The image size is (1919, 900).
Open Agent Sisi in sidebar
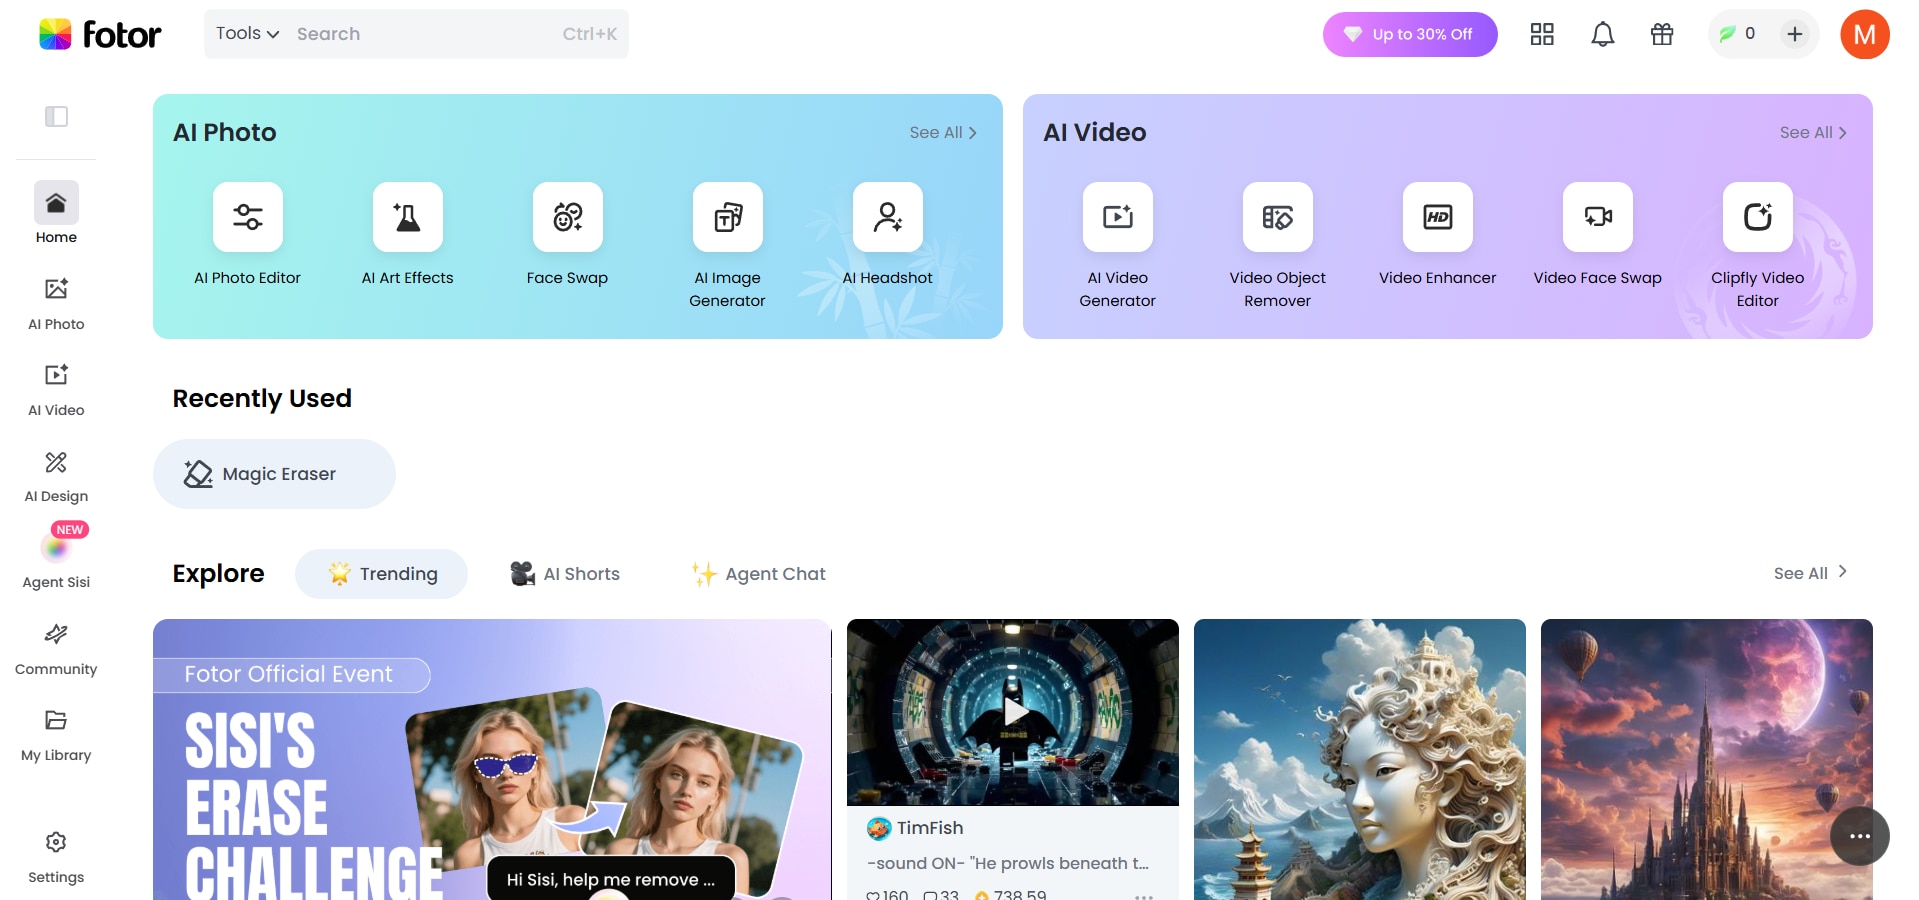tap(56, 558)
